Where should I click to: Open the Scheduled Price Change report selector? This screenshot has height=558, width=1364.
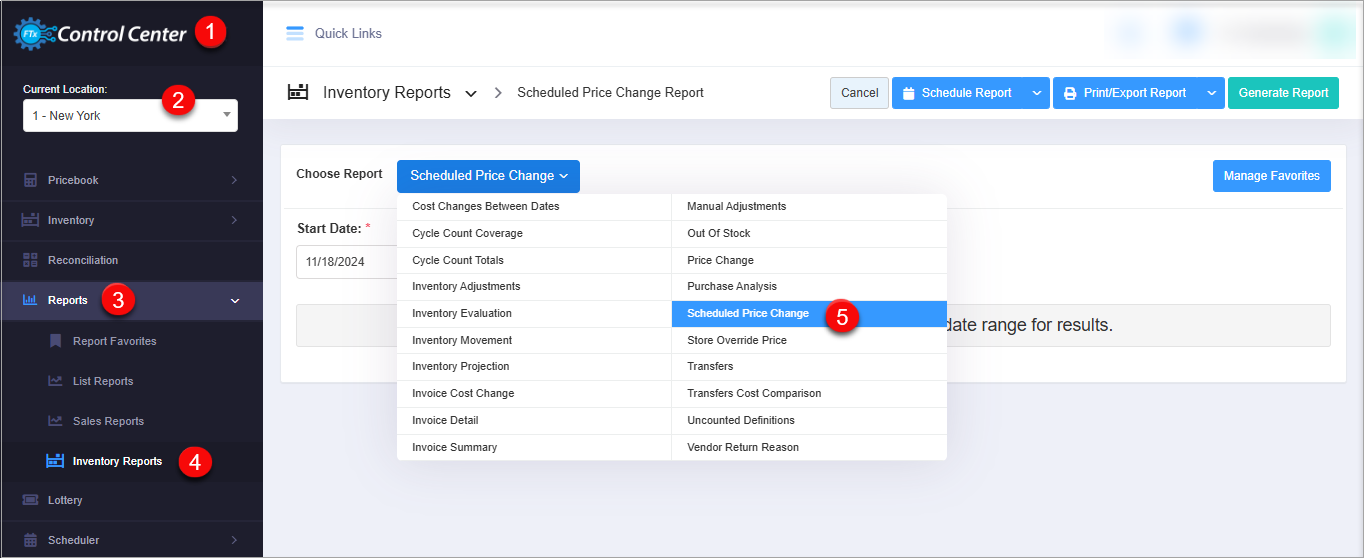pos(488,176)
